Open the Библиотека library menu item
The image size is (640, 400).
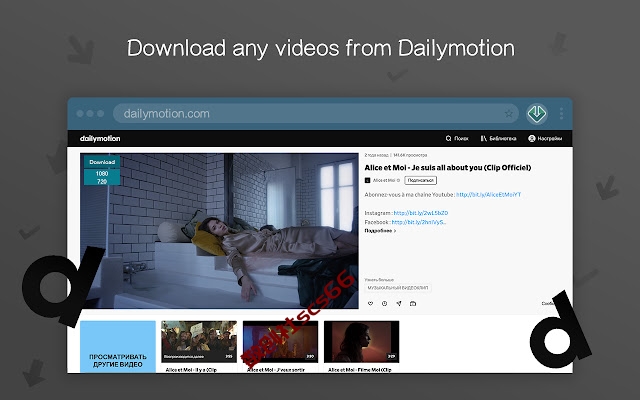tap(498, 138)
